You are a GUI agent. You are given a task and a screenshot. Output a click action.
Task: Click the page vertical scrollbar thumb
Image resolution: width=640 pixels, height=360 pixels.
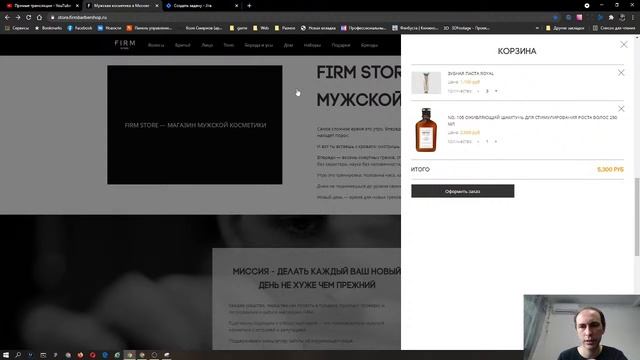pos(637,217)
